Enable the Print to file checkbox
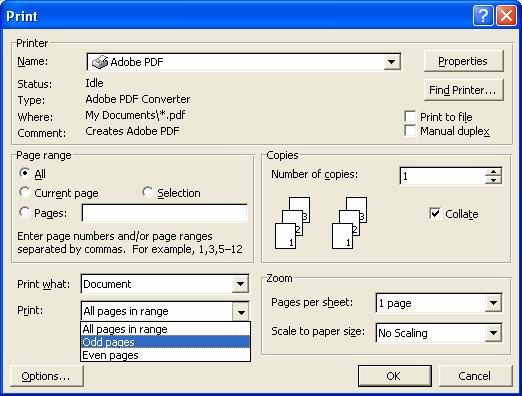The image size is (522, 396). pyautogui.click(x=410, y=117)
